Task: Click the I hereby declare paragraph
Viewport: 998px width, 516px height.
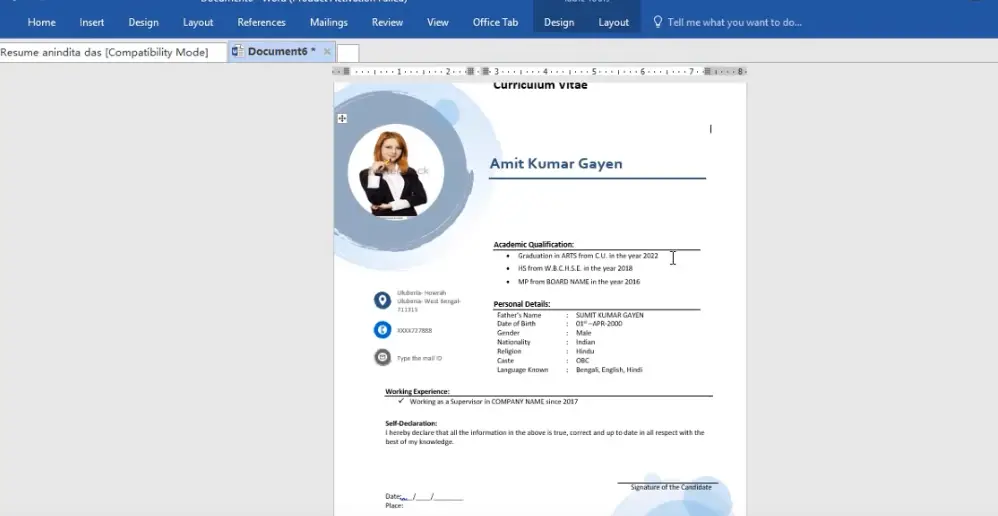Action: tap(545, 437)
